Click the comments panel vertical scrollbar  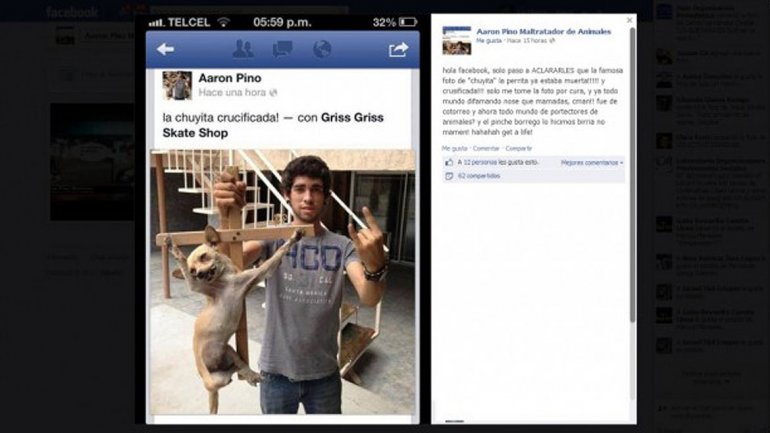click(x=632, y=175)
